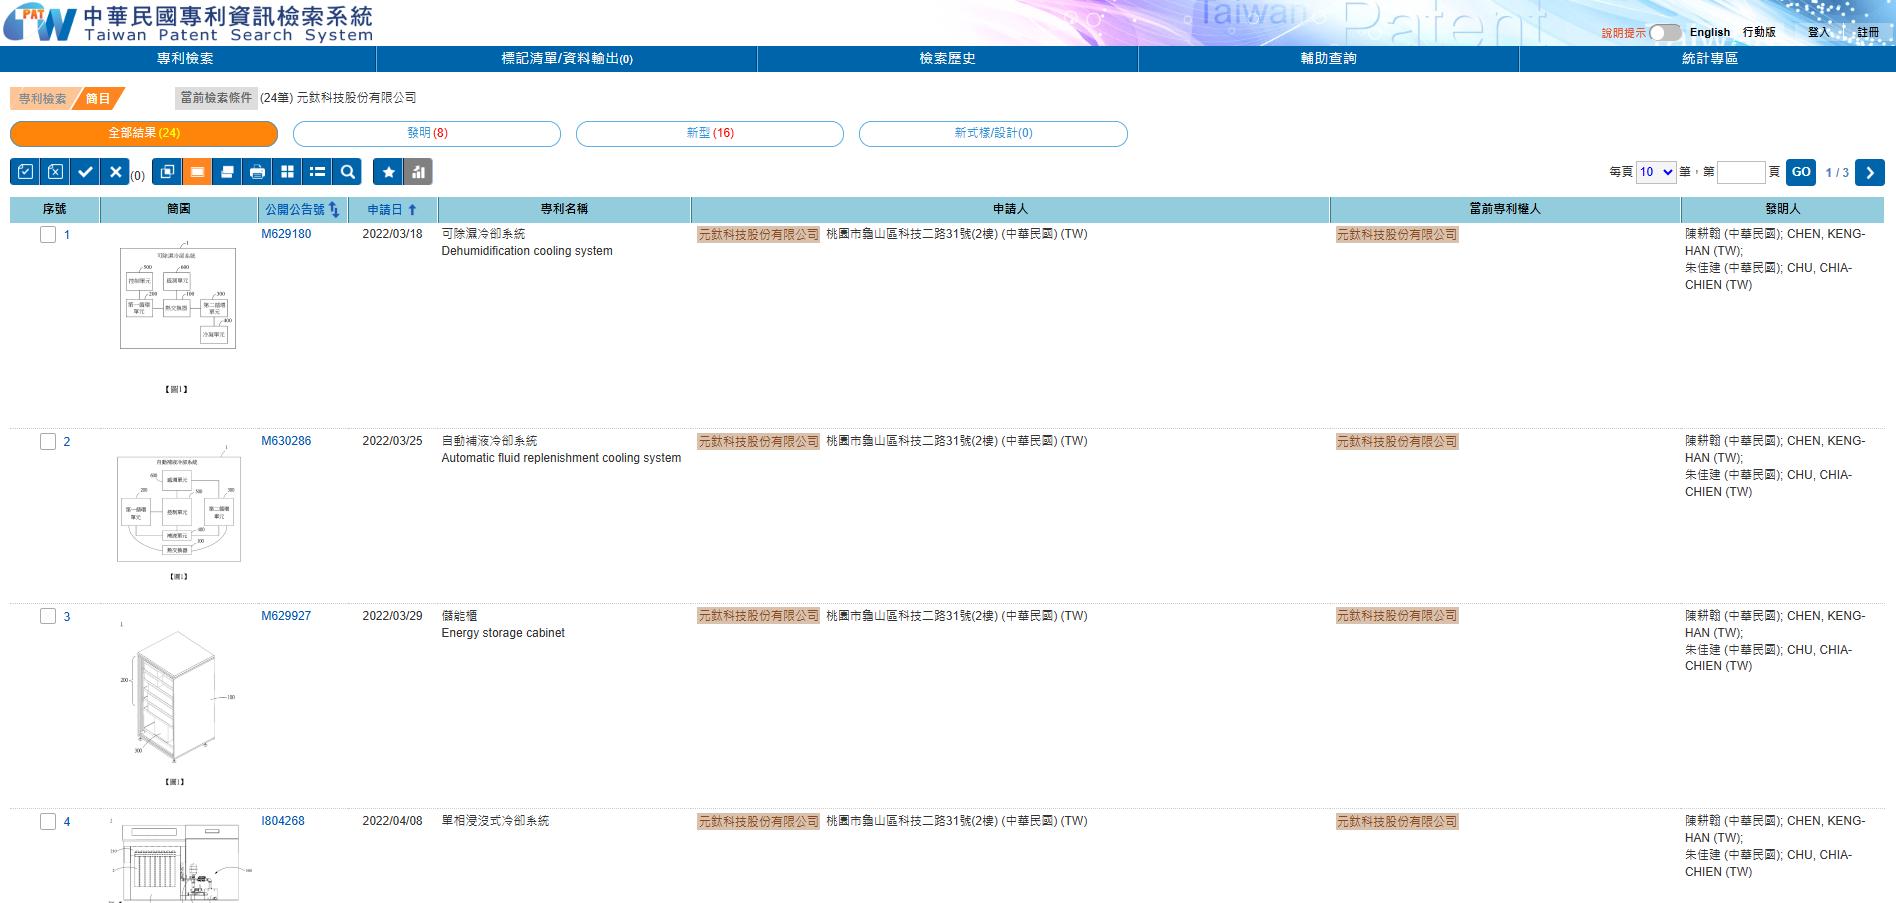Switch to the four-square grid view icon

pos(287,172)
